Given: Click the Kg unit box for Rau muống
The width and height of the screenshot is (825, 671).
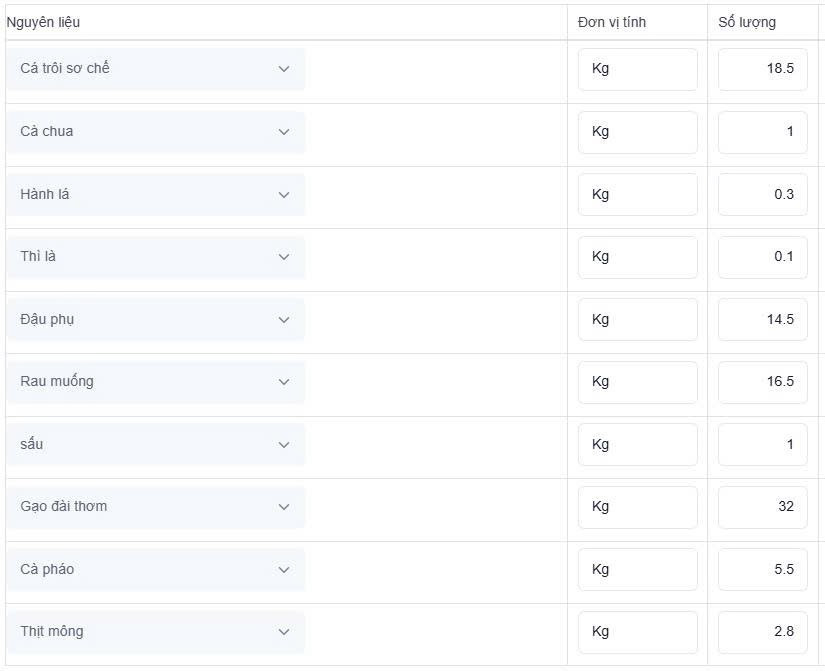Looking at the screenshot, I should pos(638,382).
